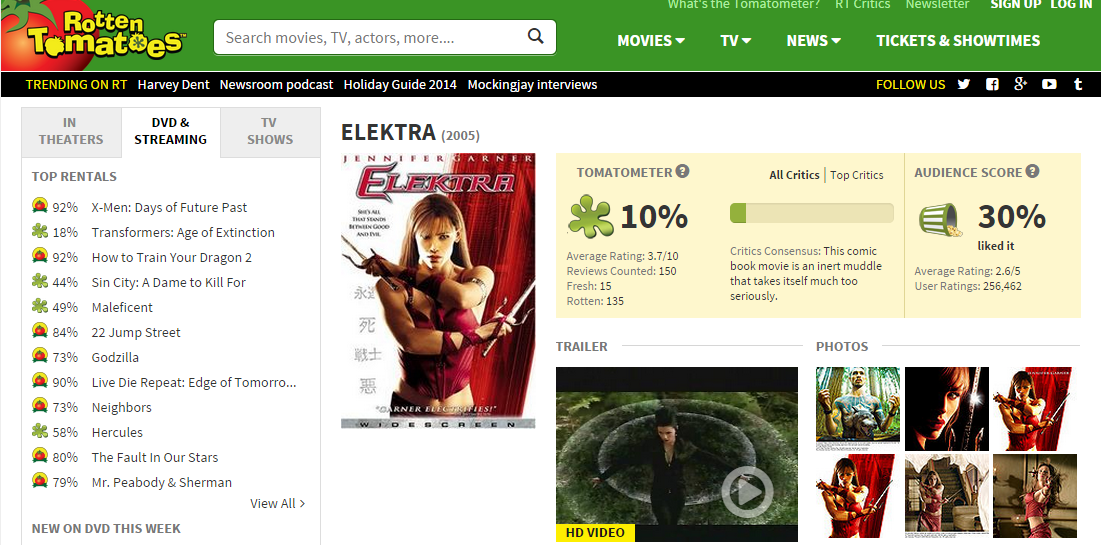Open the YouTube follow icon
This screenshot has height=546, width=1101.
[x=1049, y=84]
